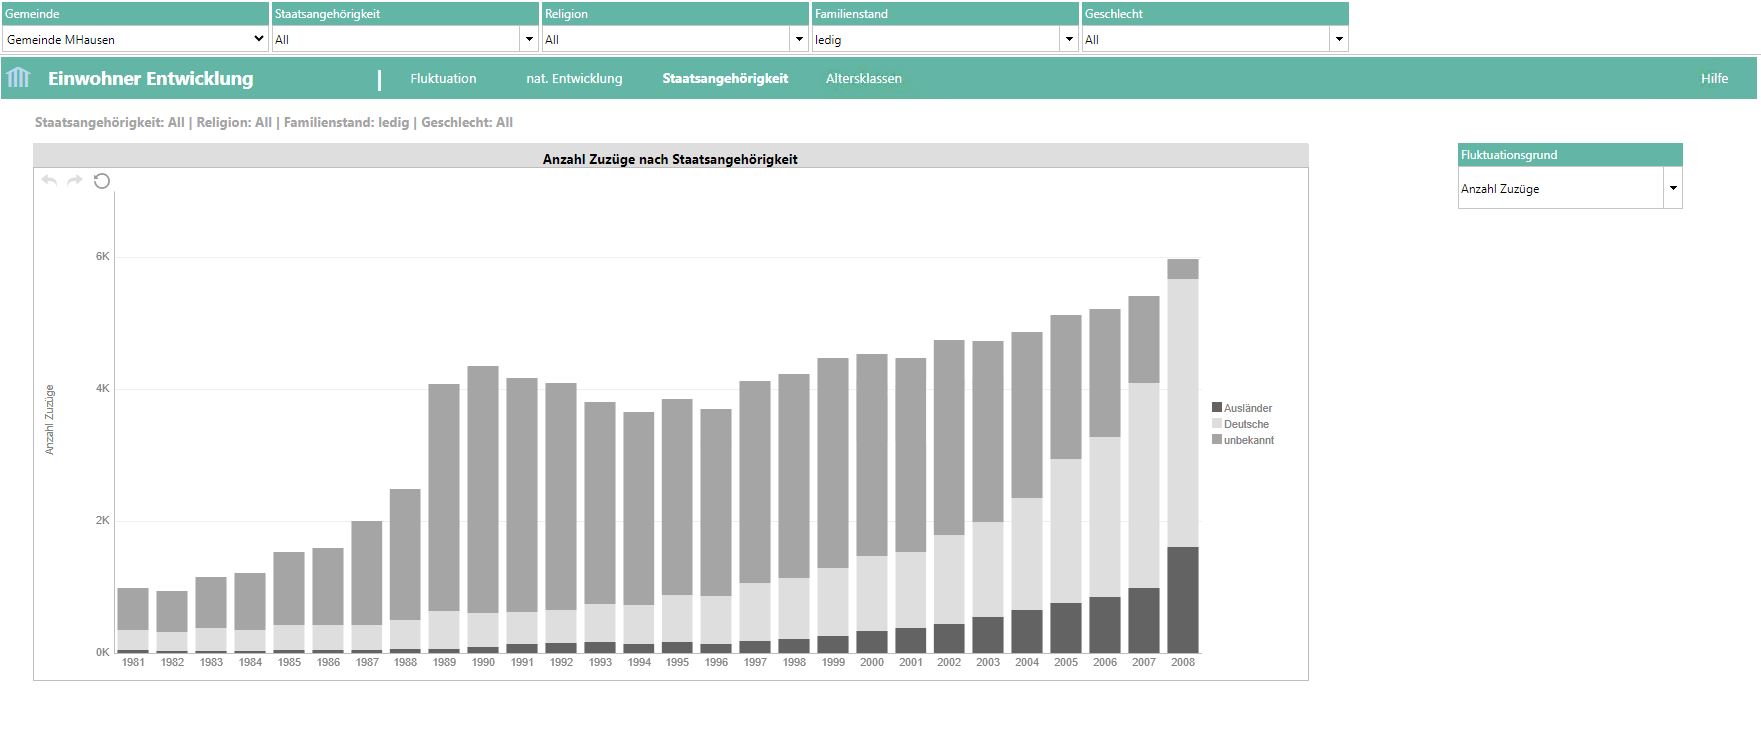Click the unbekannt legend color square
1761x750 pixels.
pos(1217,440)
